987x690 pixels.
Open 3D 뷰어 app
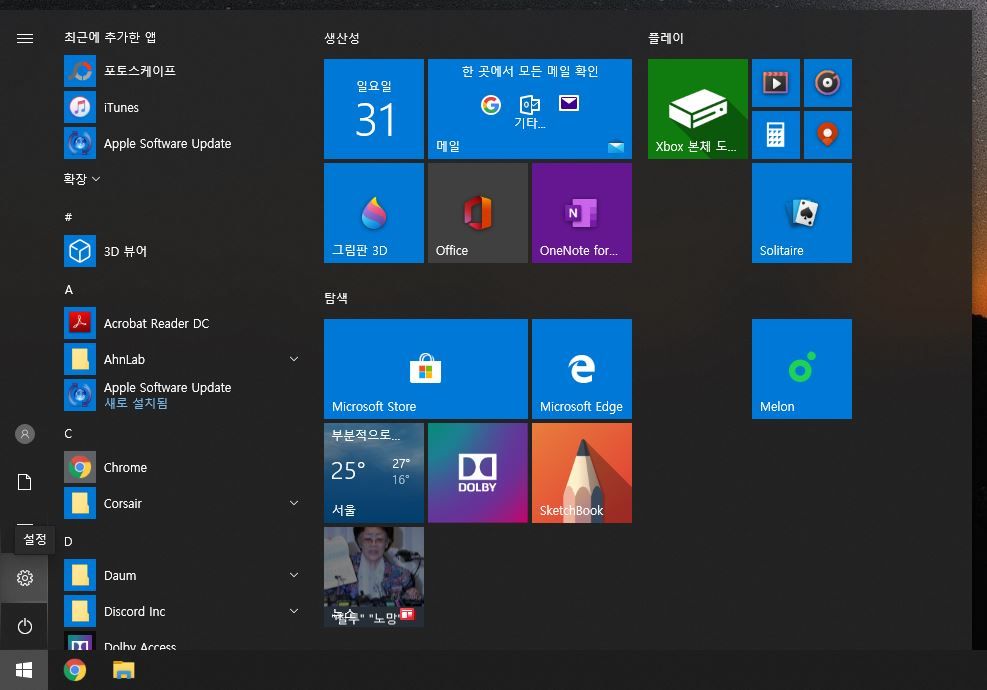(183, 251)
